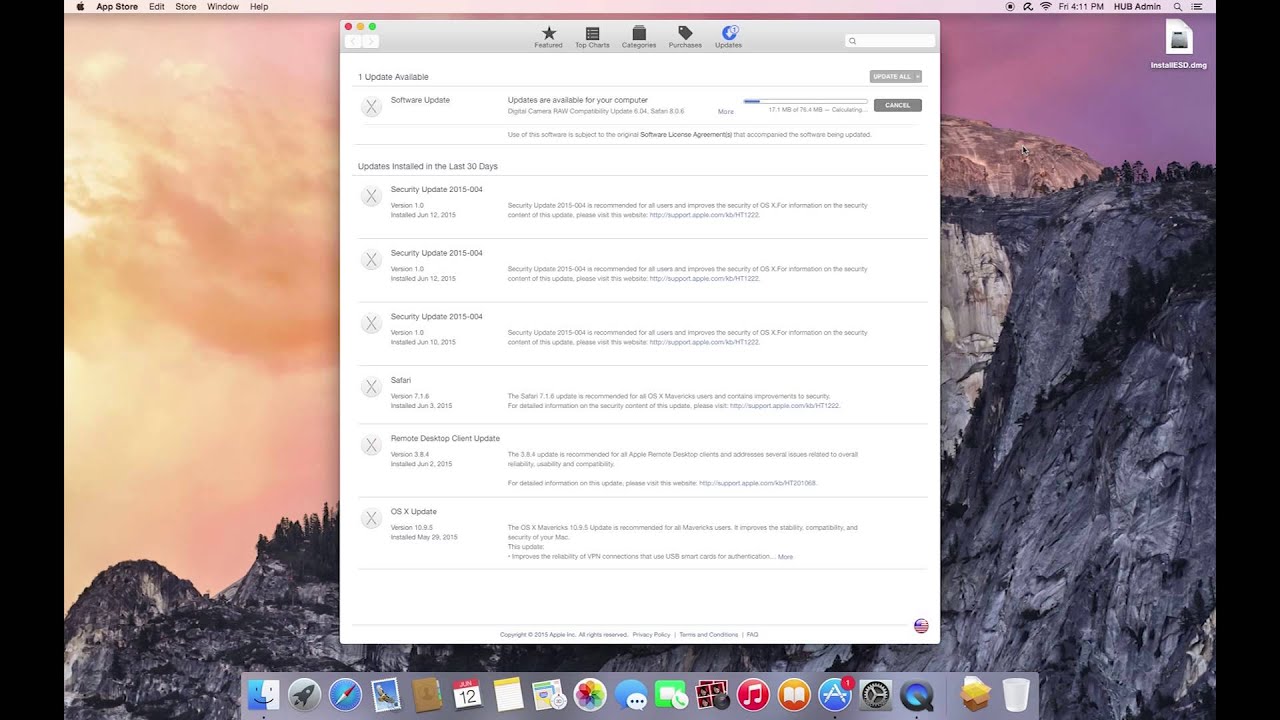Open Spotlight search in the menu bar

1177,7
